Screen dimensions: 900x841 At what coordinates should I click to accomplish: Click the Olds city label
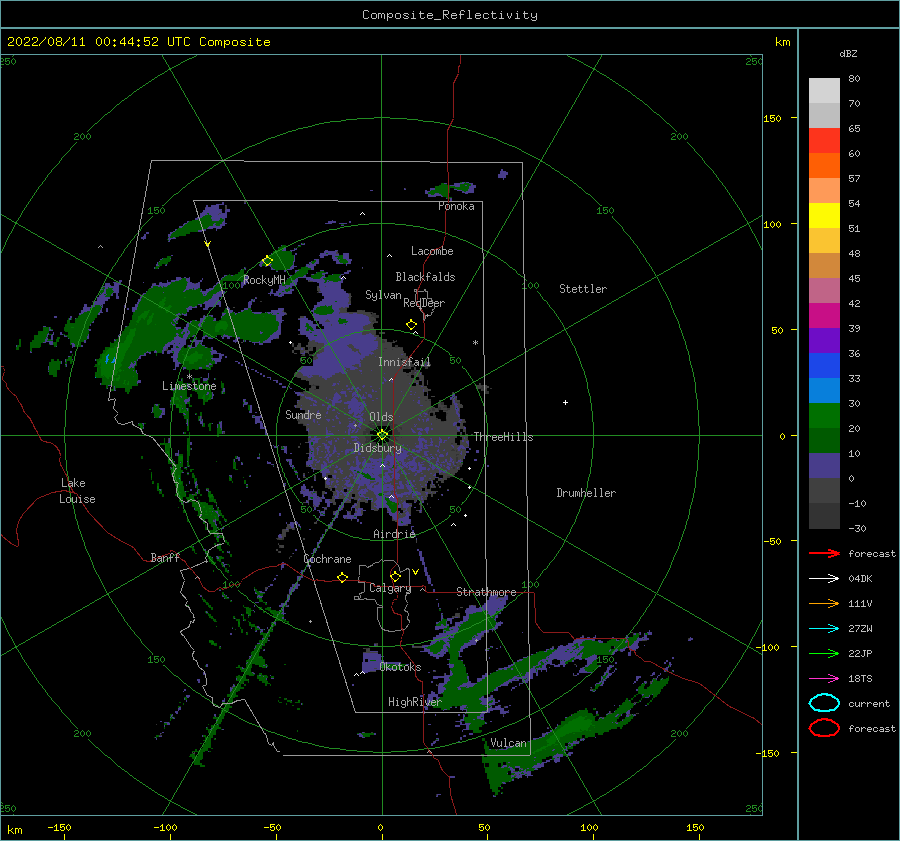pyautogui.click(x=381, y=417)
